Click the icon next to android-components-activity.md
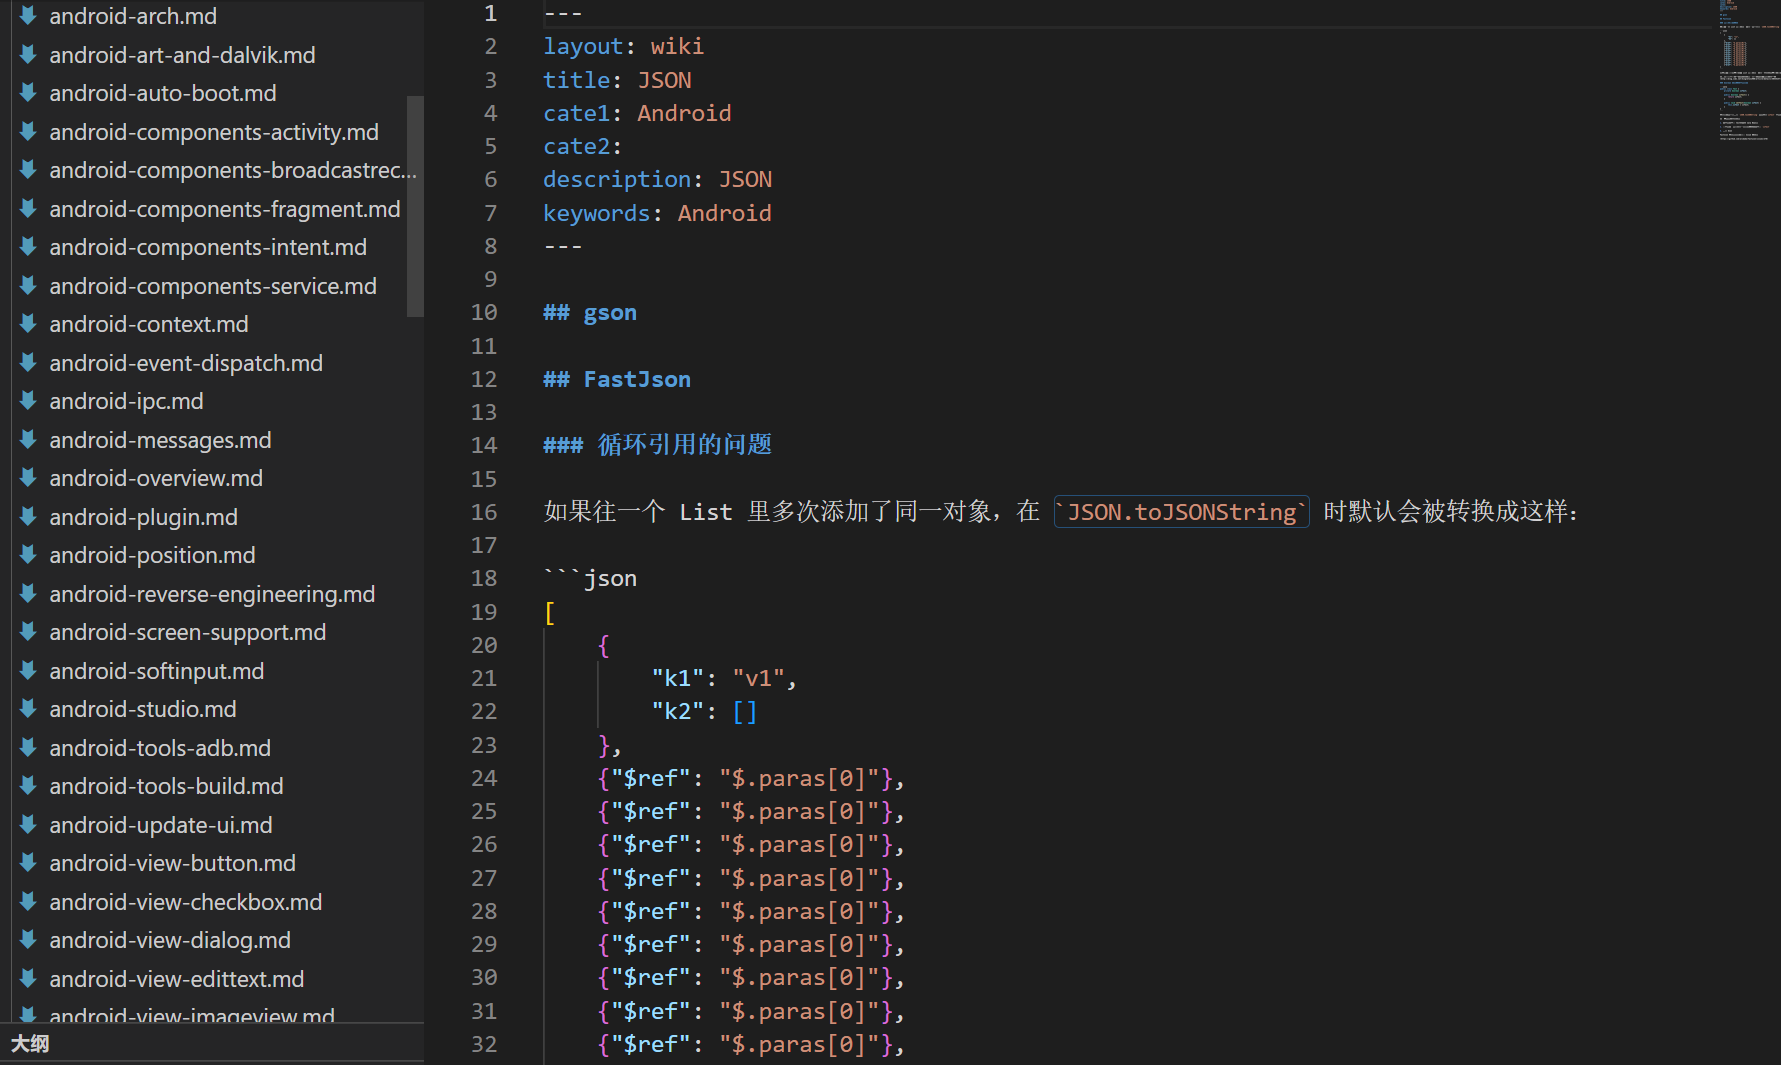Screen dimensions: 1781x1065 pos(28,131)
